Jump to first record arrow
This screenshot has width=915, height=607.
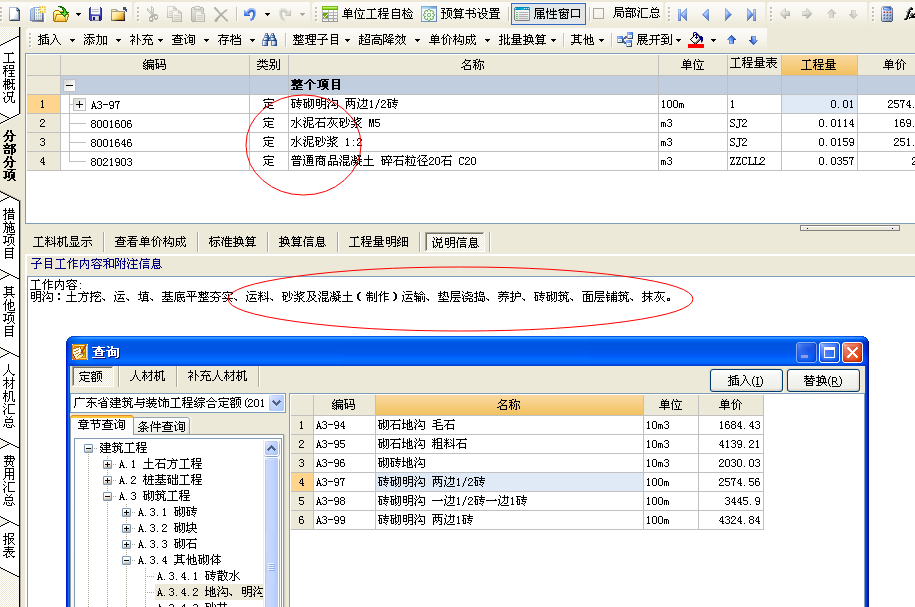[682, 14]
